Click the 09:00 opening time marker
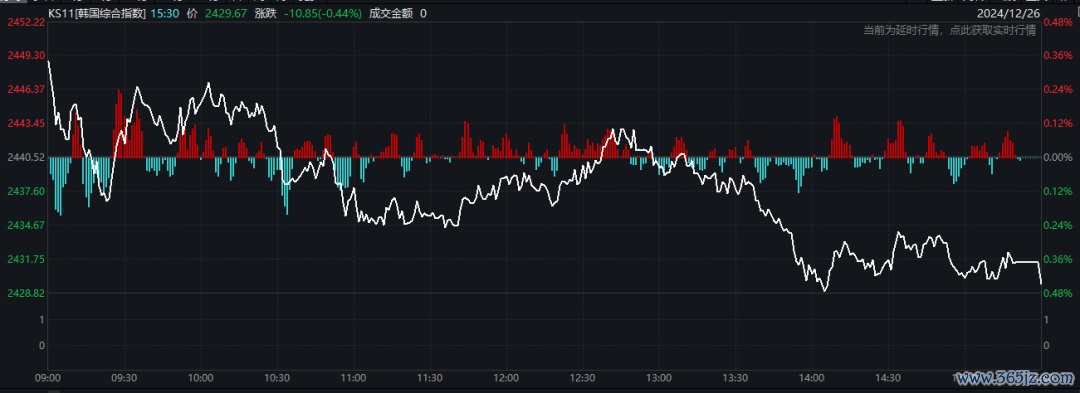The height and width of the screenshot is (393, 1080). pos(48,377)
